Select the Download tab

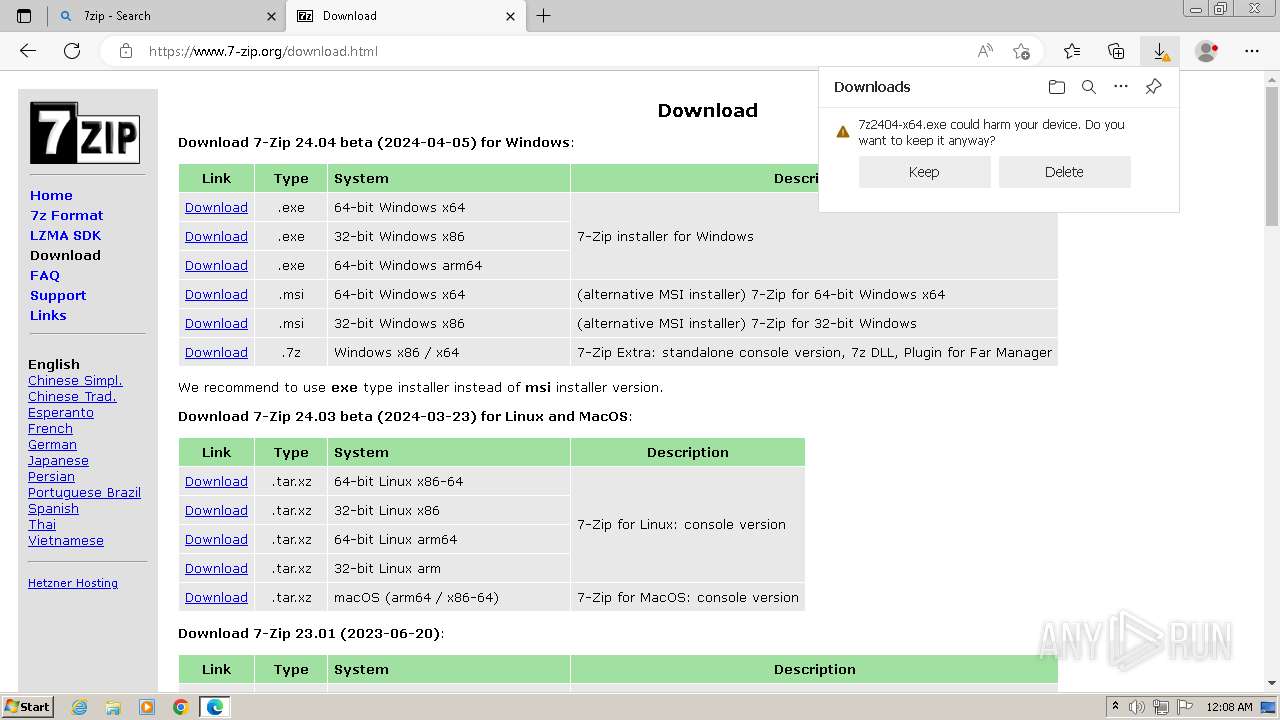point(406,16)
